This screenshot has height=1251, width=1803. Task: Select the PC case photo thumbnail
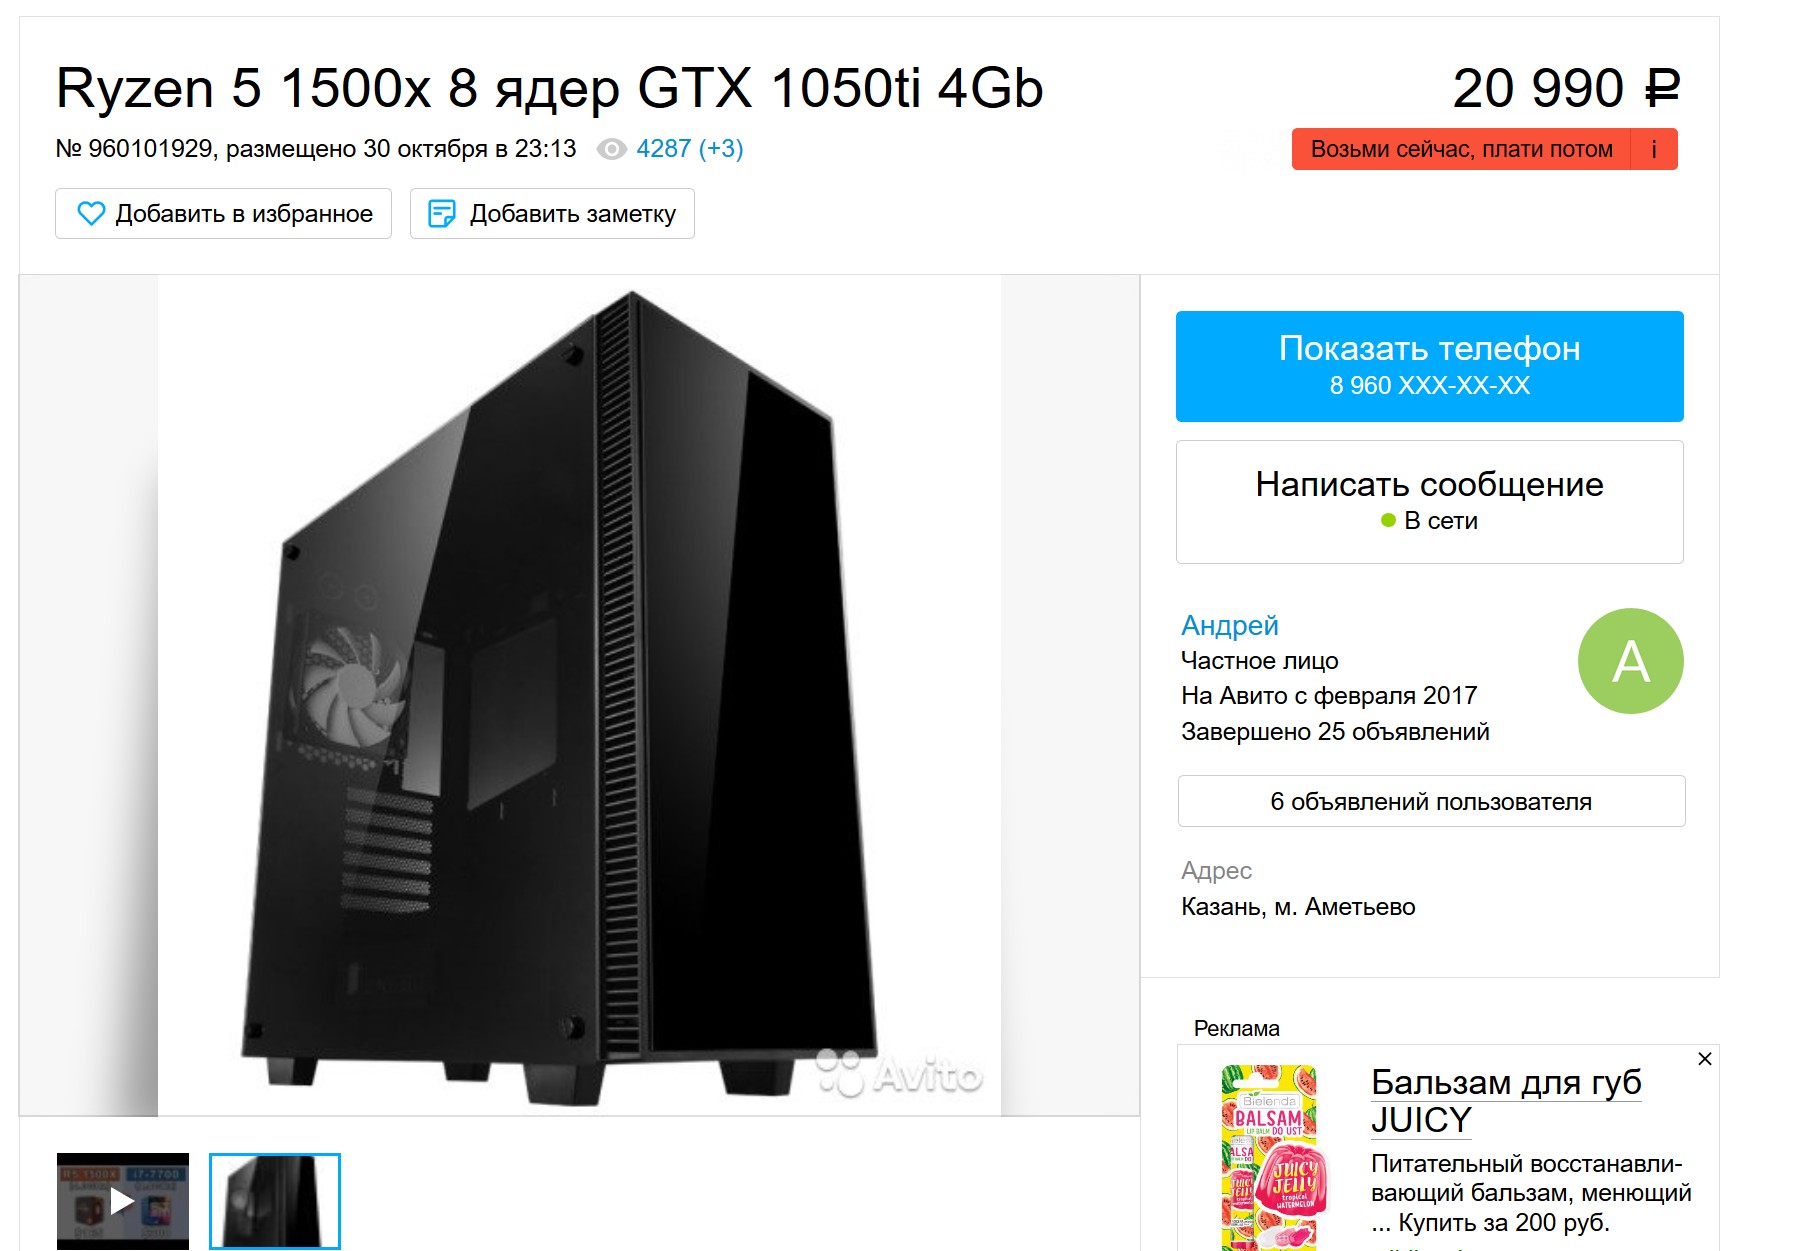[x=275, y=1201]
